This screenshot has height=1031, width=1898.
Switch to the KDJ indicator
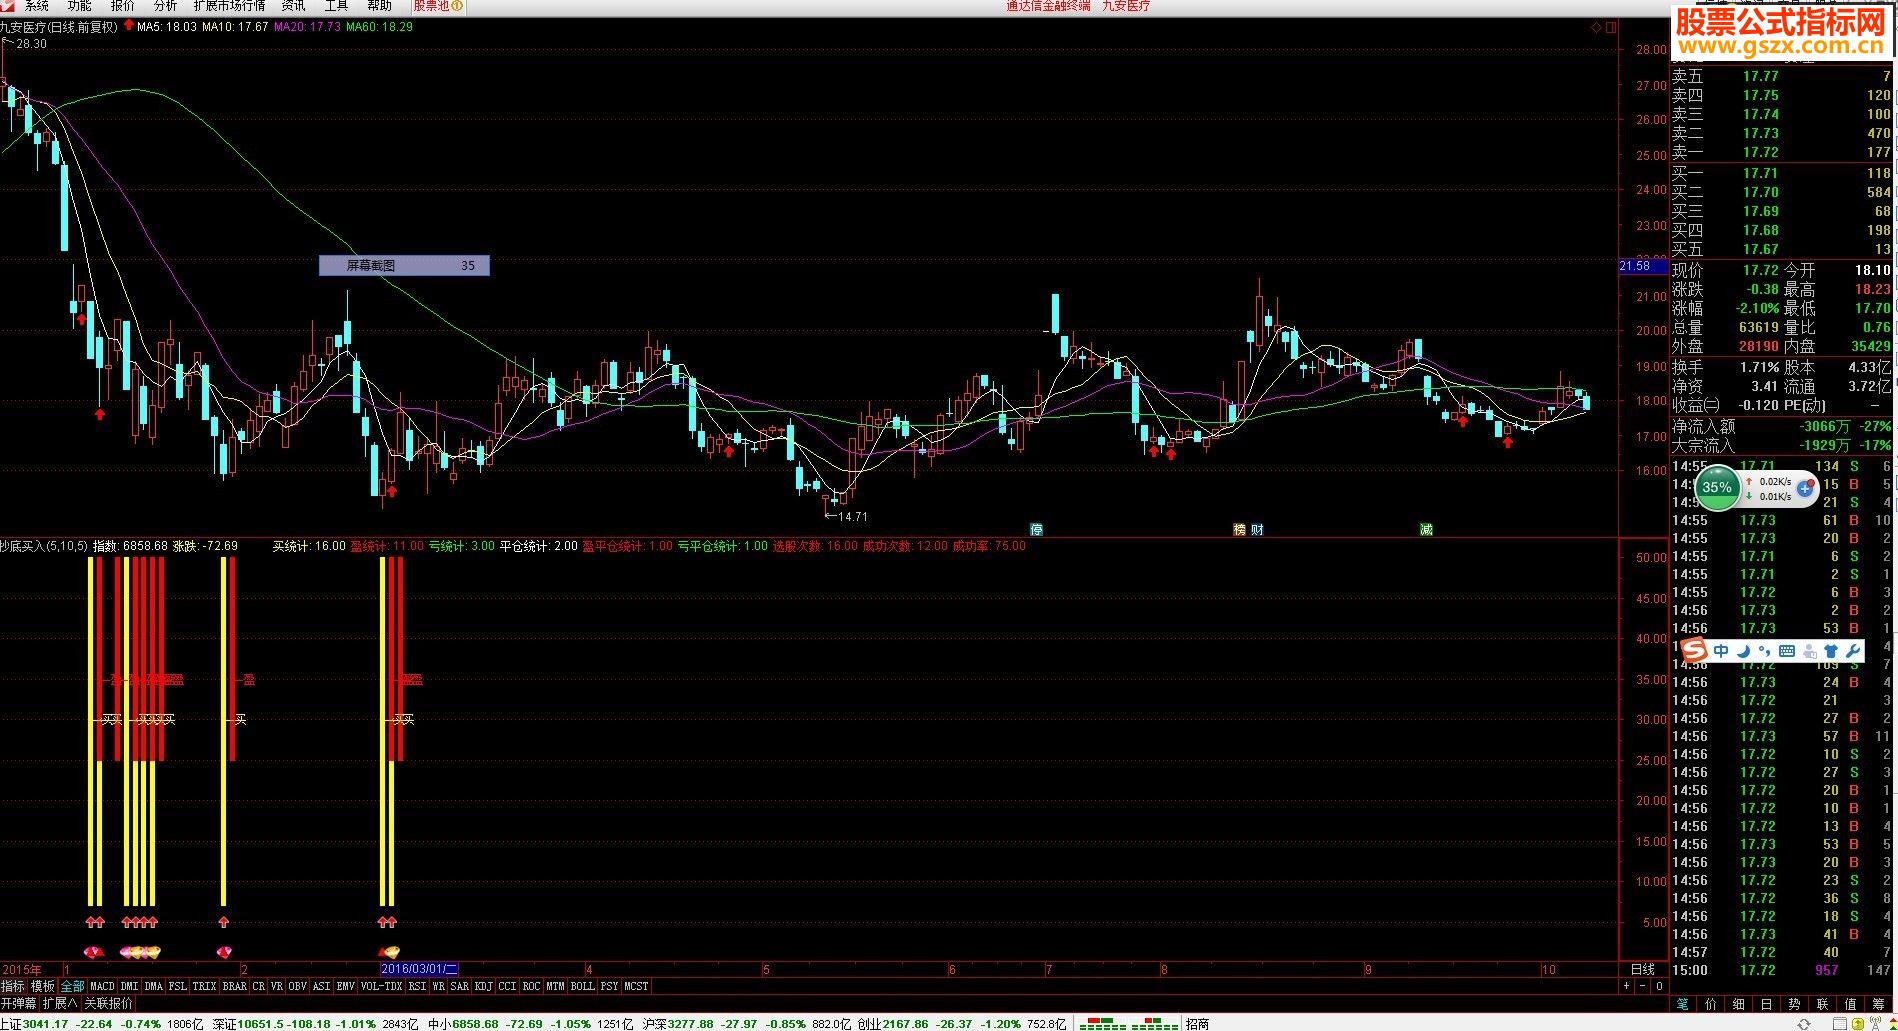pos(483,986)
